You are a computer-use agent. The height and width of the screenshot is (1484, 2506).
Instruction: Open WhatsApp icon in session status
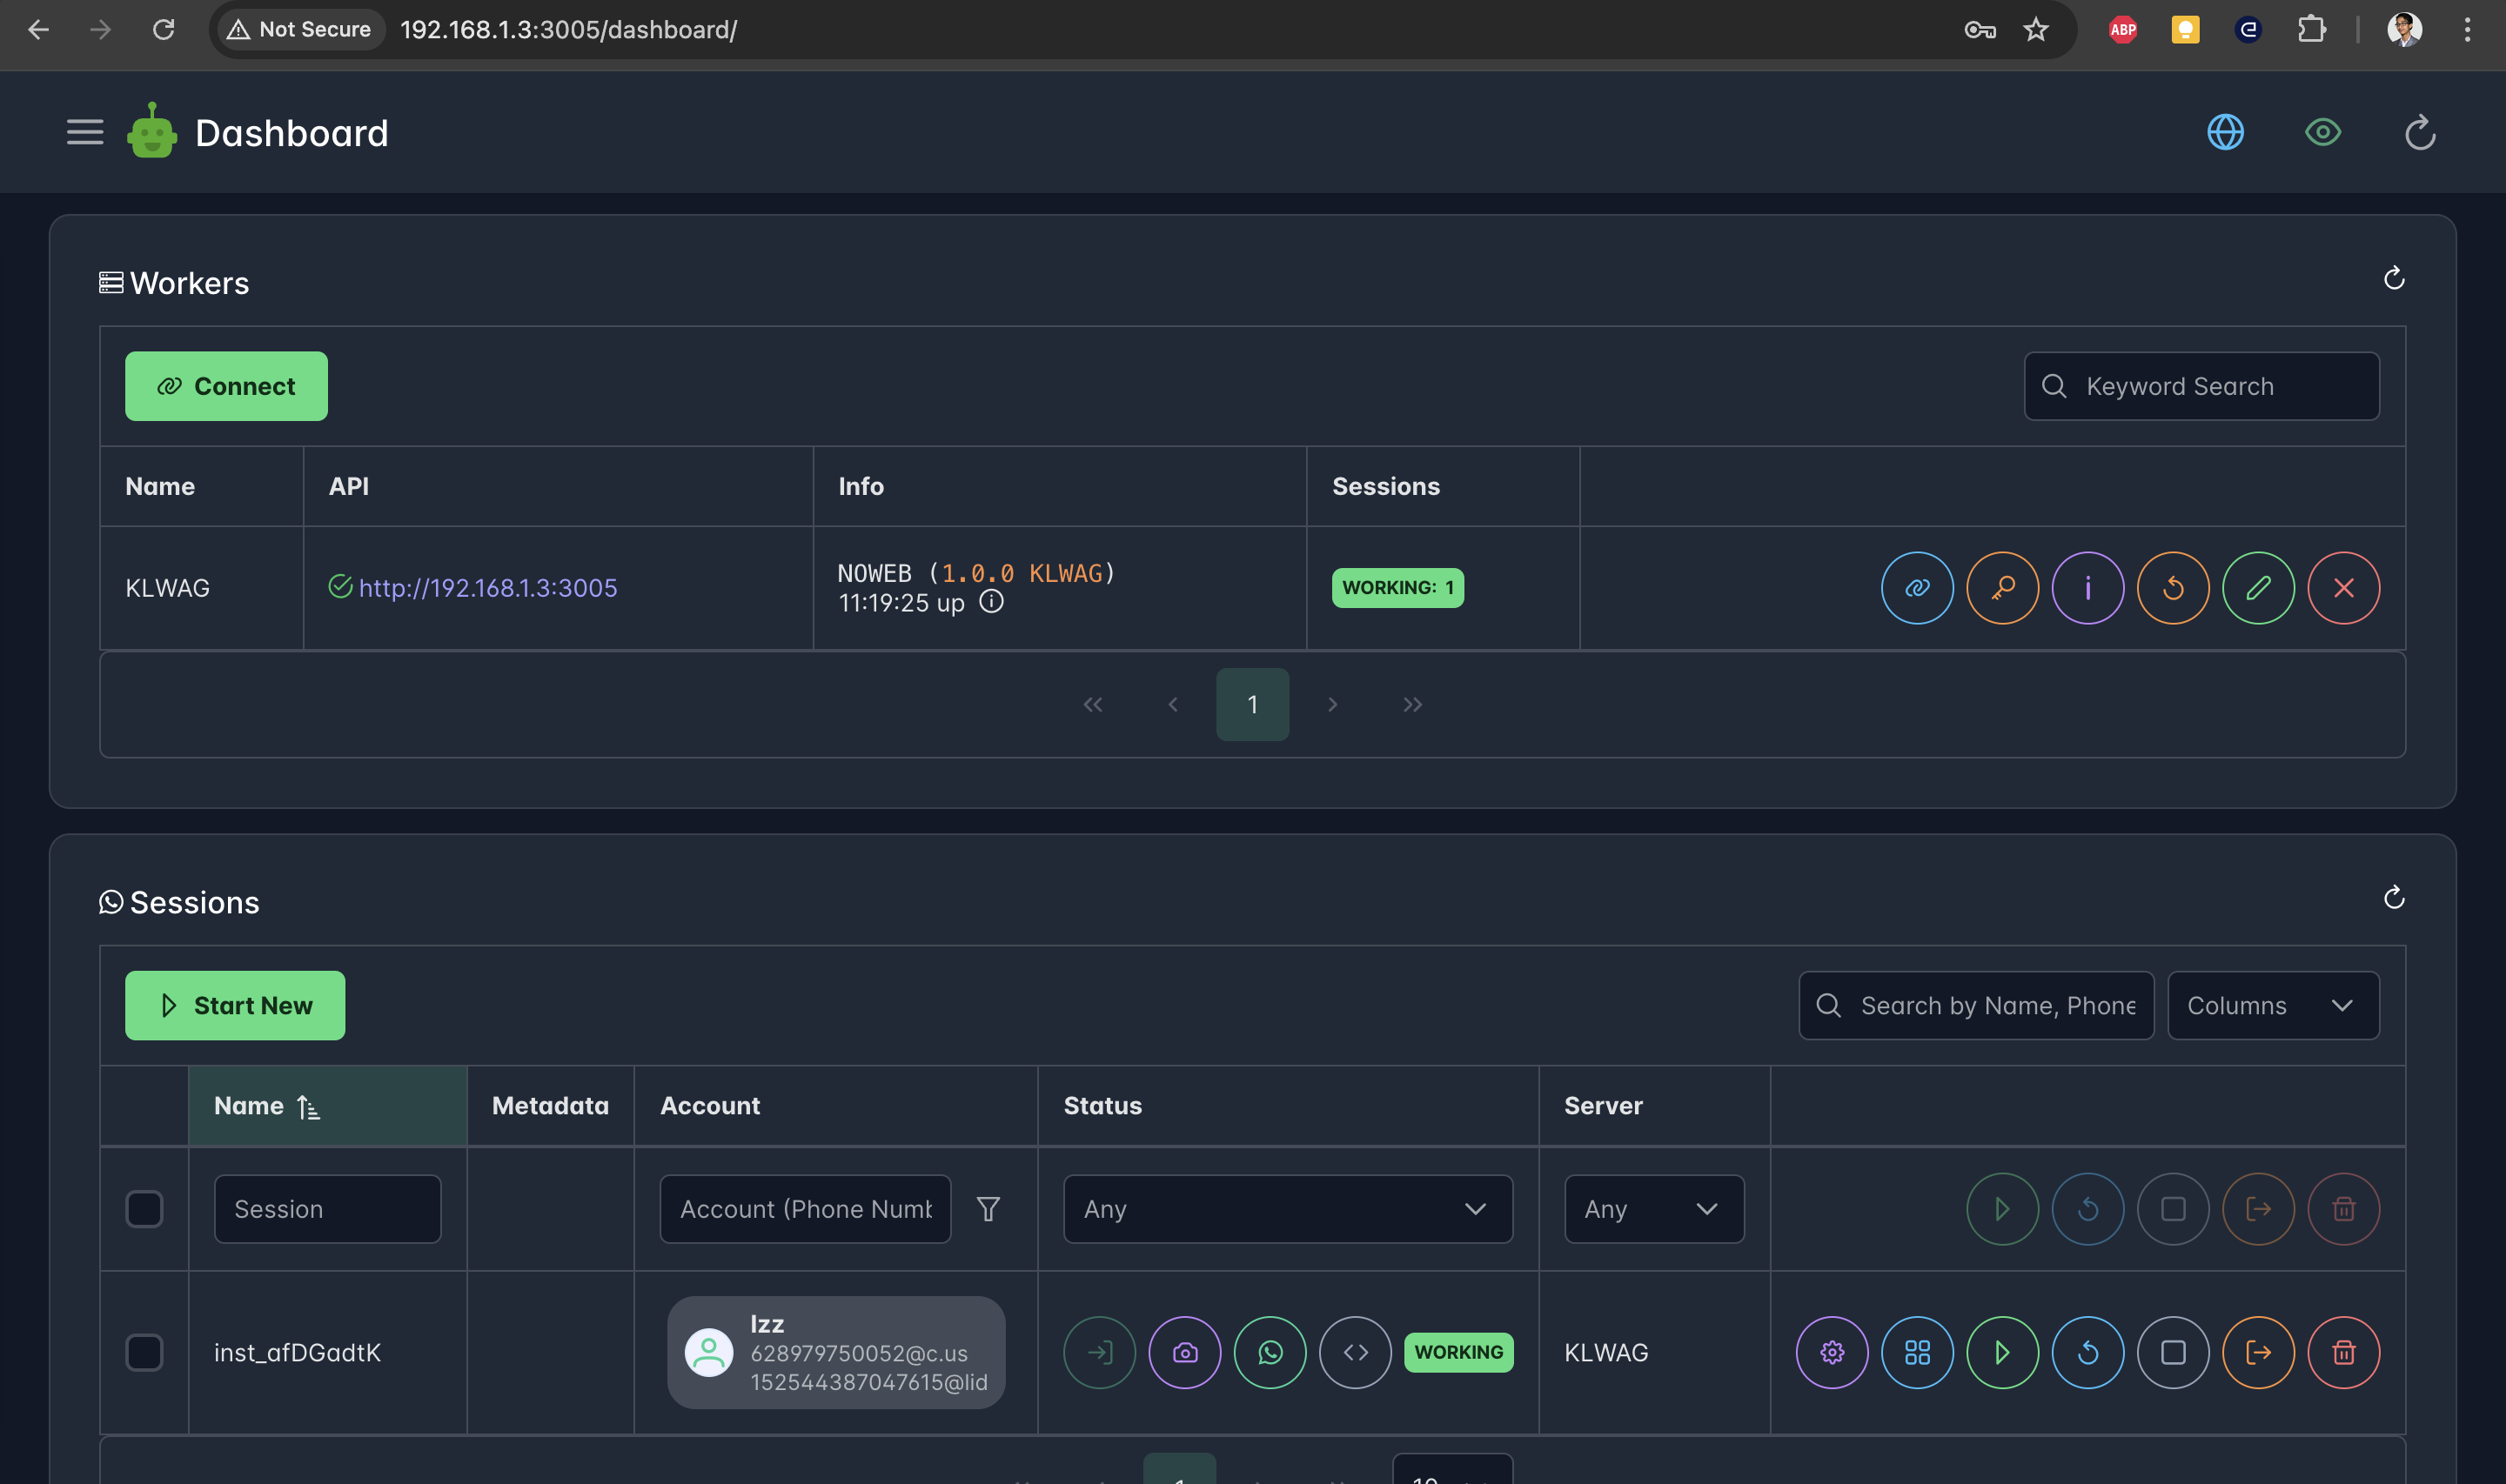point(1269,1352)
